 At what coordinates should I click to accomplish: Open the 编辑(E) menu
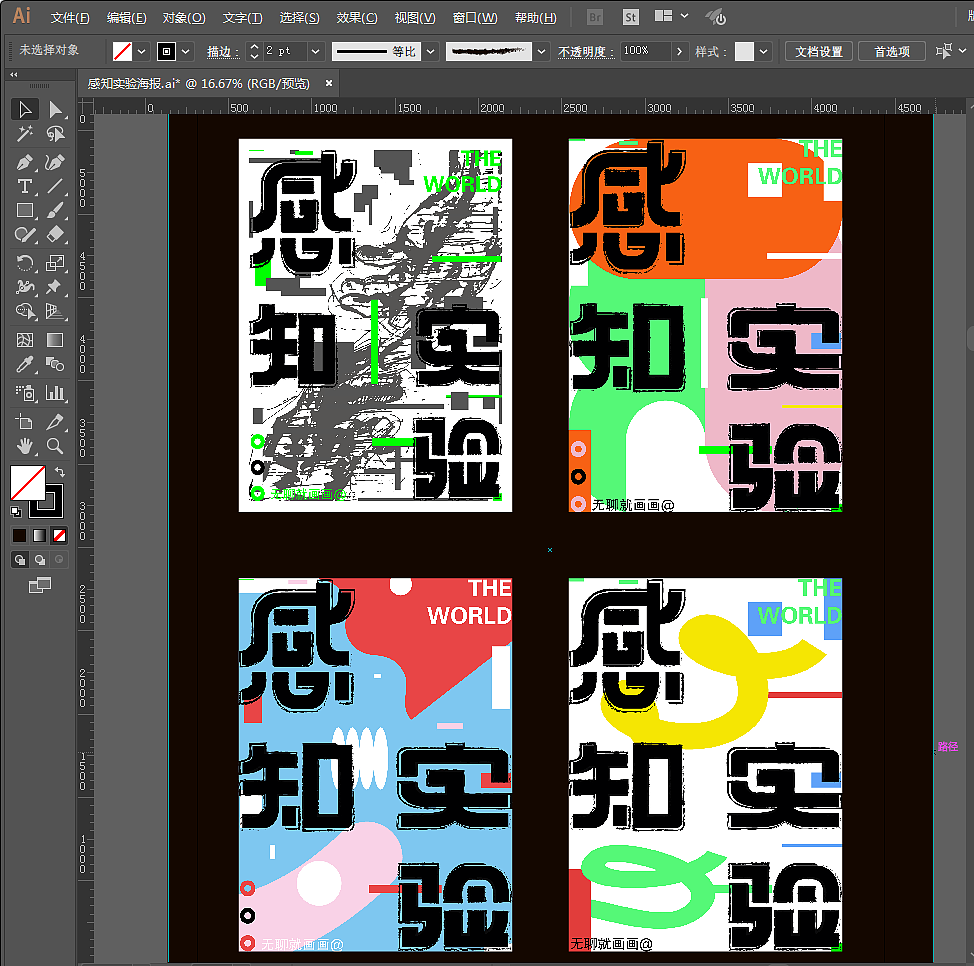[126, 18]
